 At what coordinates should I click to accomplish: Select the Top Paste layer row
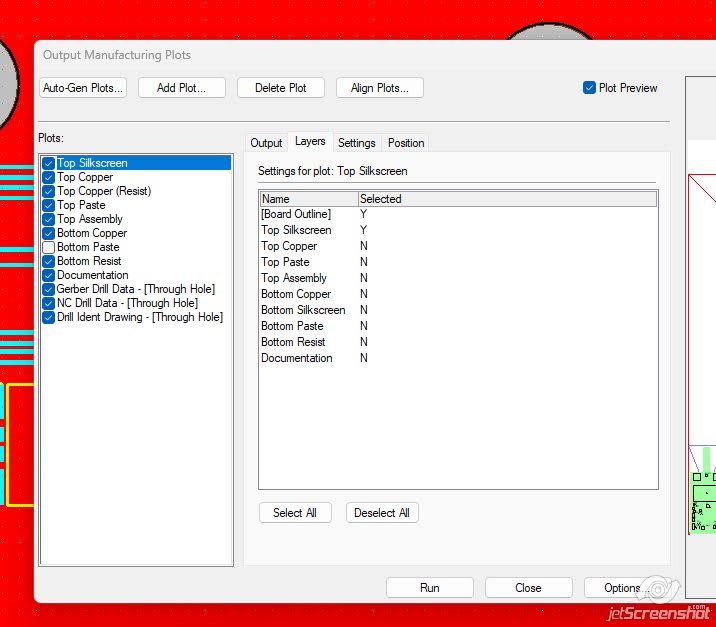coord(458,262)
